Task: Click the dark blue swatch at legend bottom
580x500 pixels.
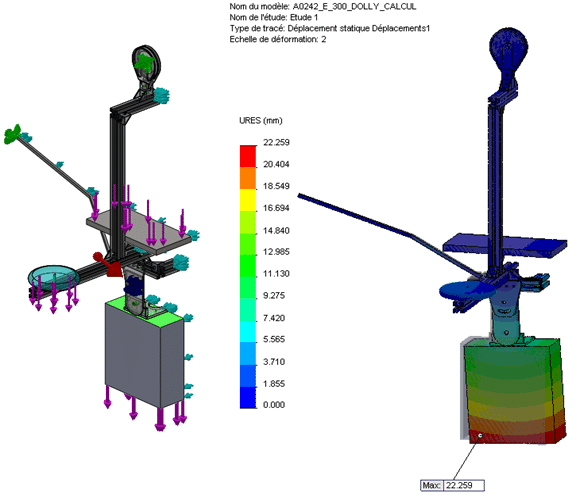Action: click(x=248, y=398)
